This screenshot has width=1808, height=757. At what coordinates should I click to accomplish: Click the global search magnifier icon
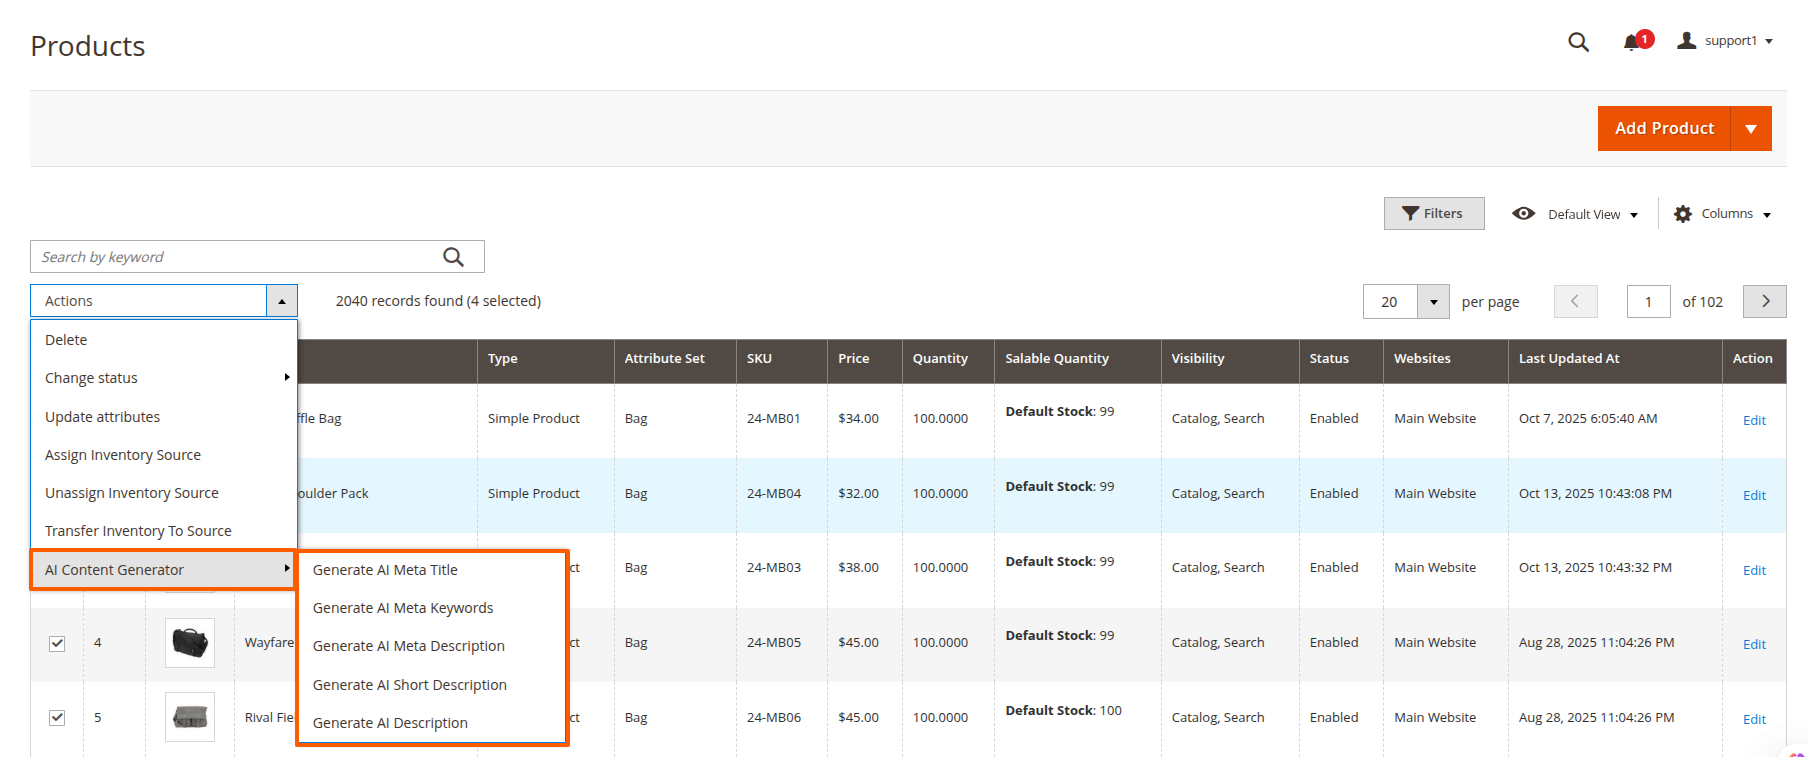1578,42
